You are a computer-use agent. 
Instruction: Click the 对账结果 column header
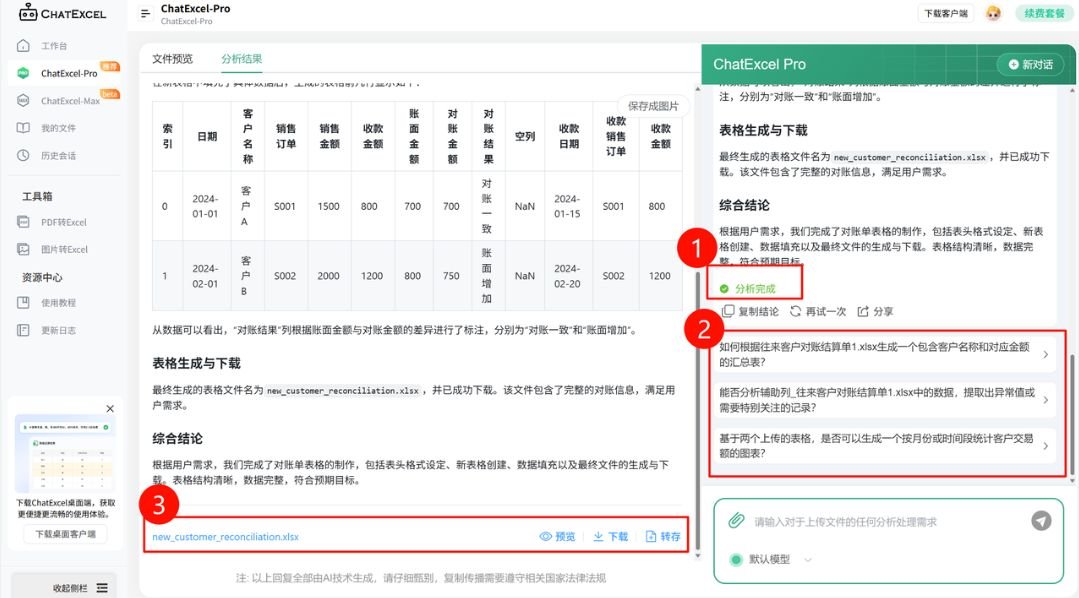click(x=488, y=136)
